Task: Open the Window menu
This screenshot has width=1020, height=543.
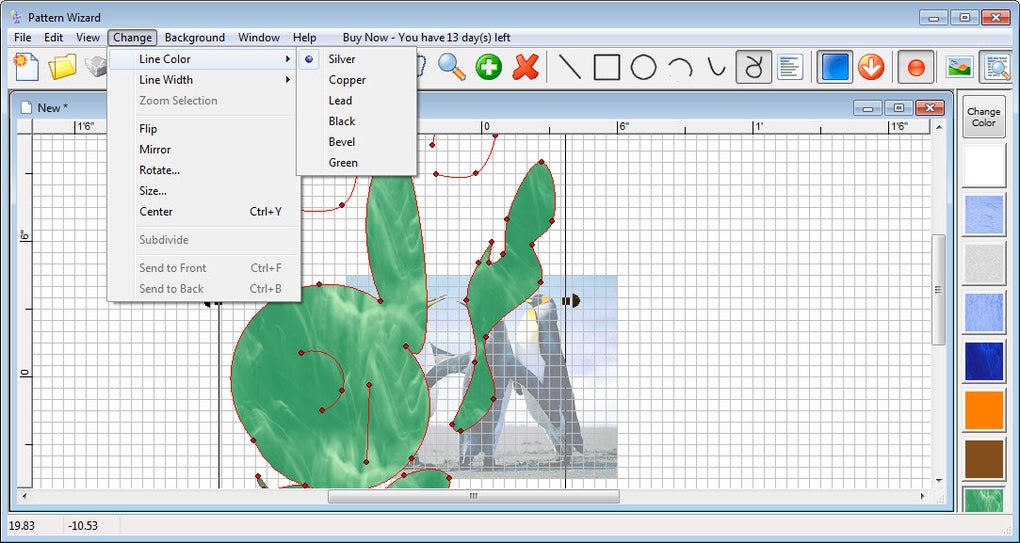Action: click(x=259, y=38)
